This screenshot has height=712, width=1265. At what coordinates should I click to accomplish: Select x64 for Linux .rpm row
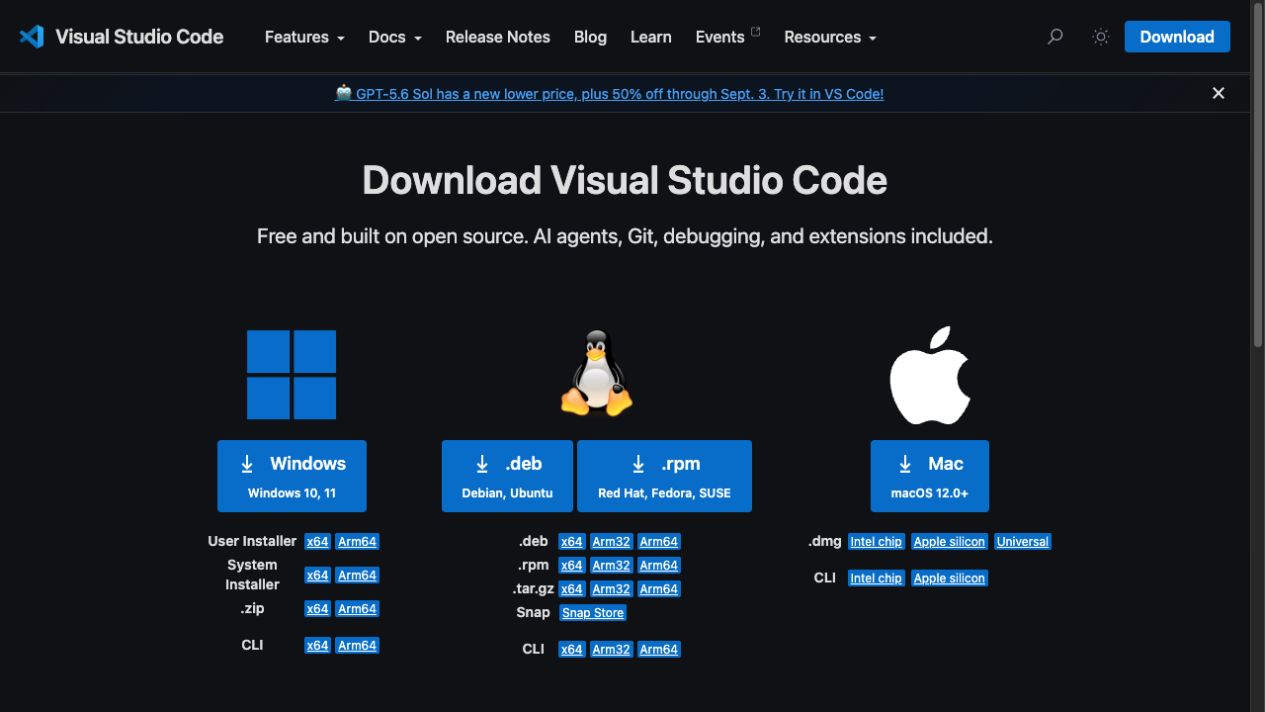tap(571, 566)
